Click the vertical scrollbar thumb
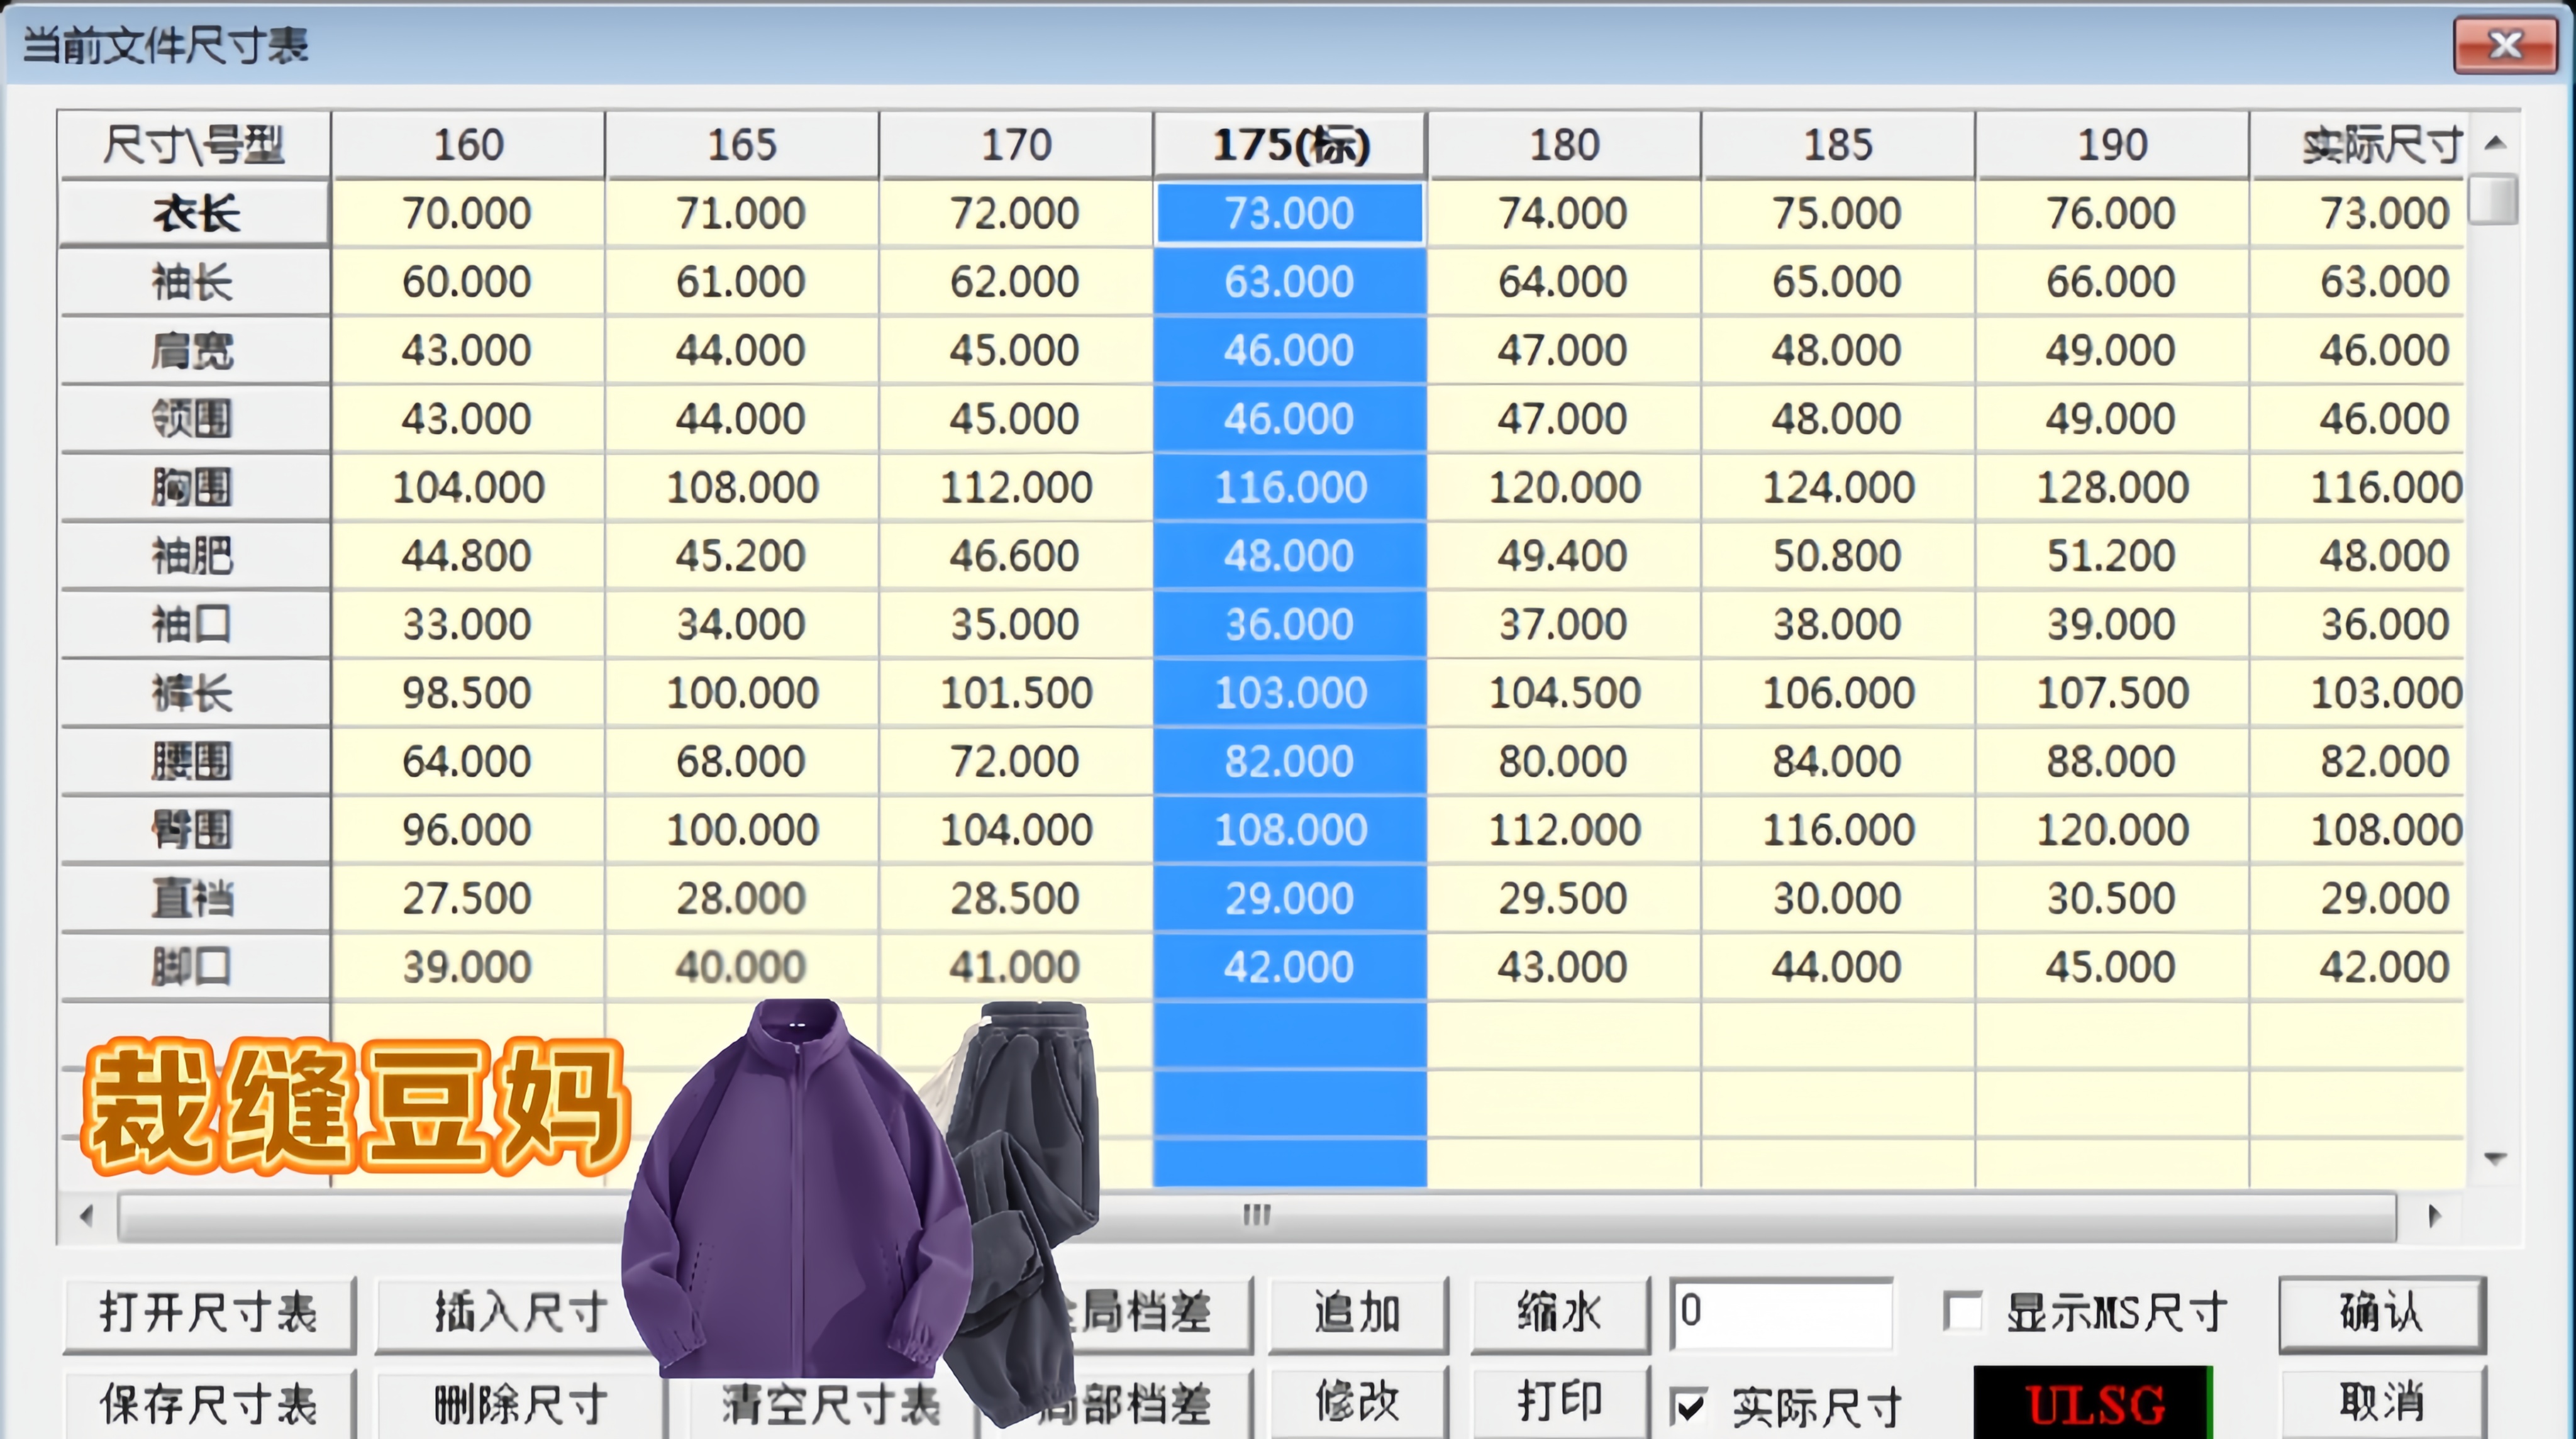 pos(2494,199)
